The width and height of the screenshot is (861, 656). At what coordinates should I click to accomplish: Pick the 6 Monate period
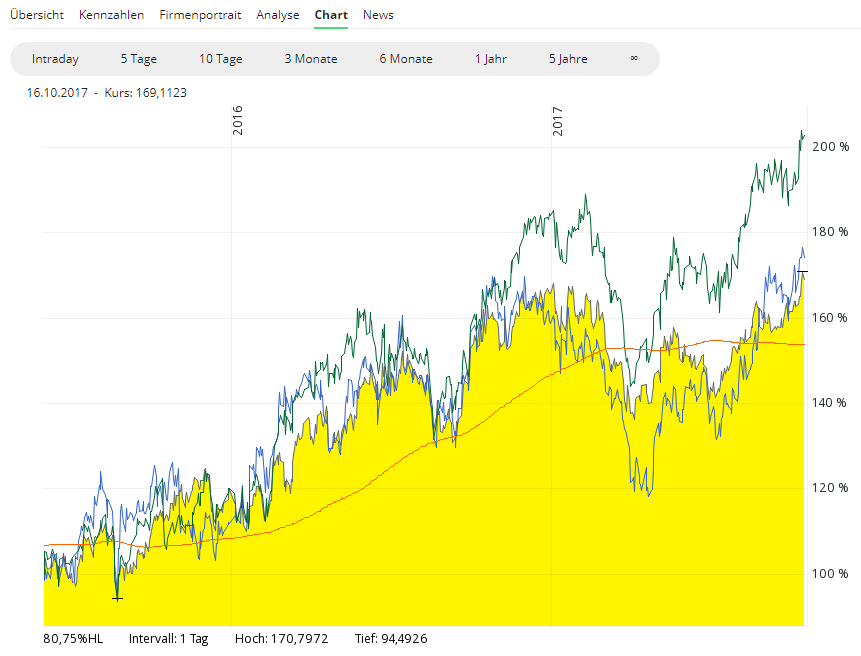[405, 59]
